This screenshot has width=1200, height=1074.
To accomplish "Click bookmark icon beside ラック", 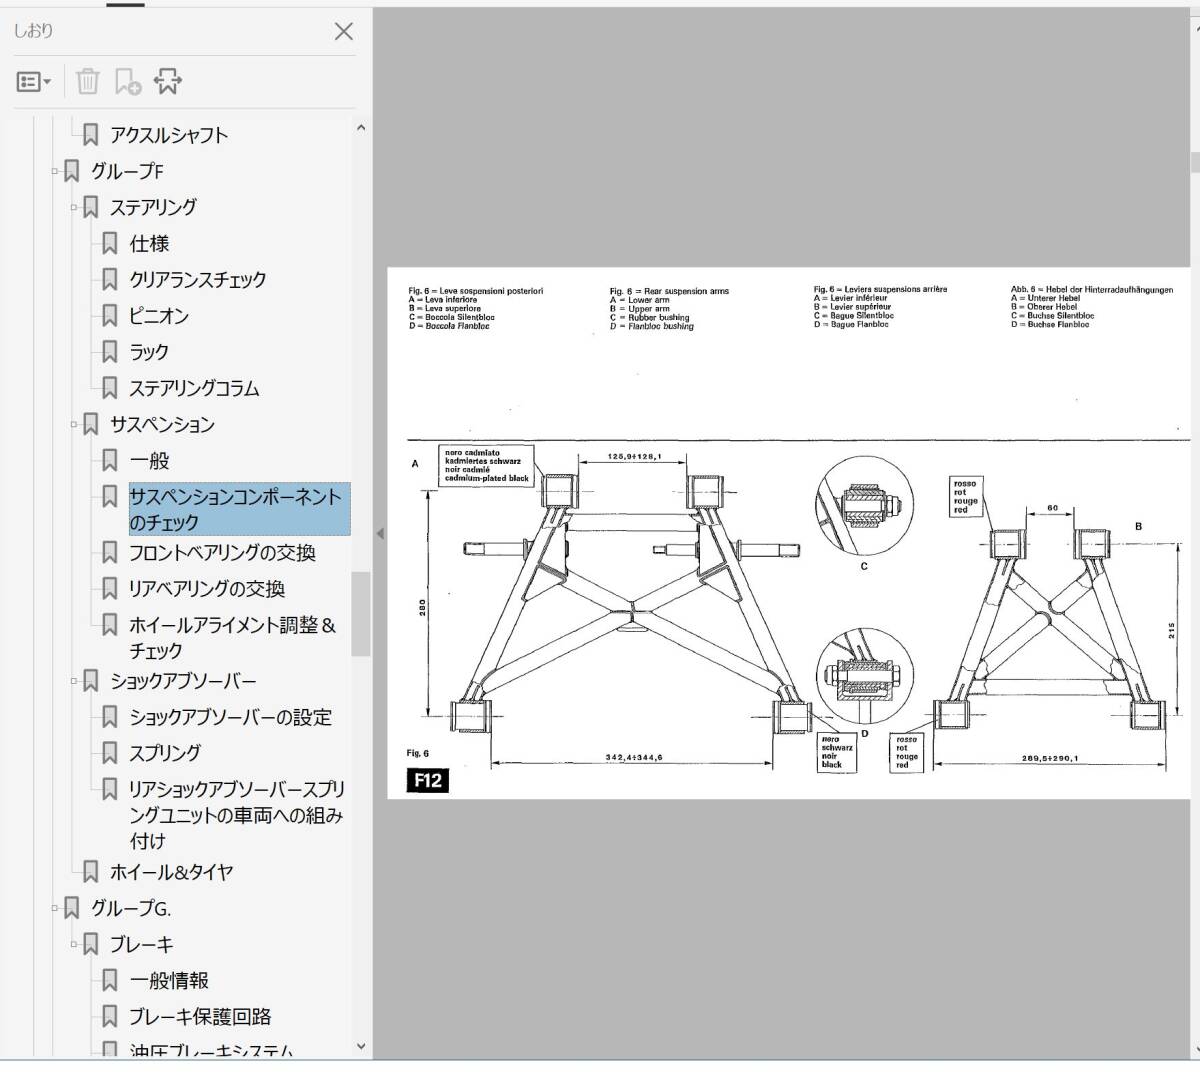I will pyautogui.click(x=110, y=351).
